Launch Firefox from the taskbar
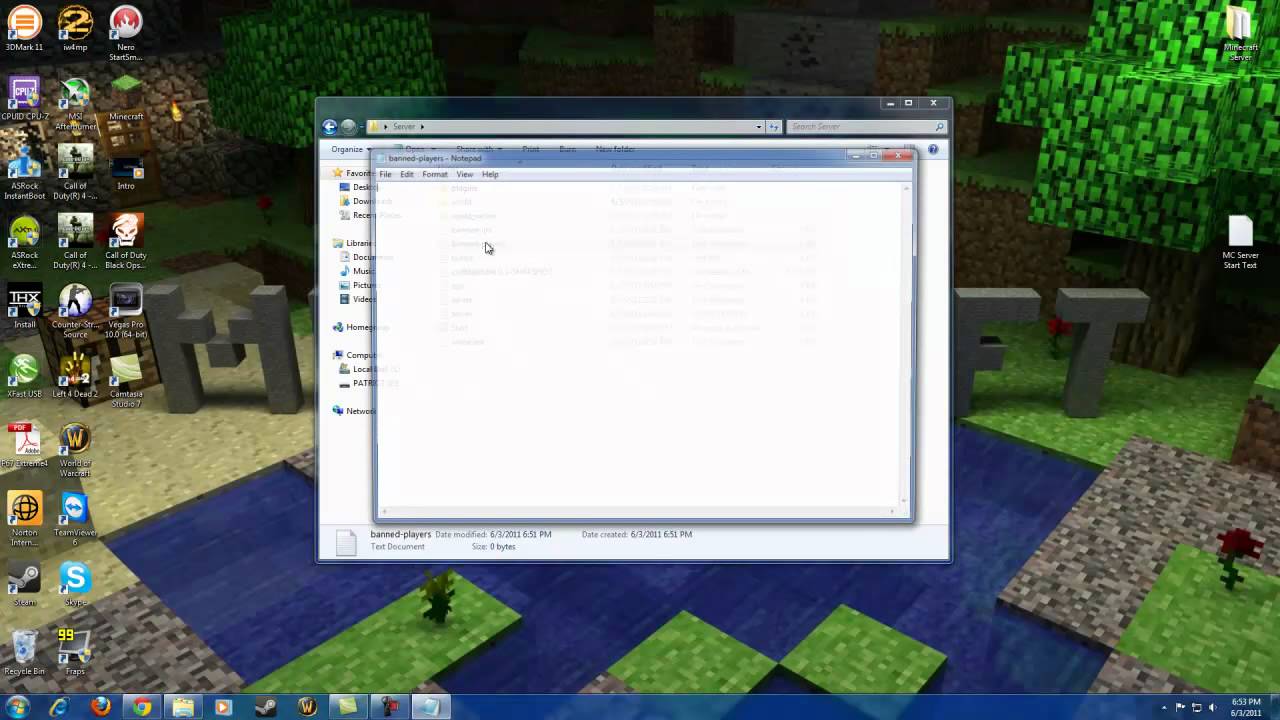 (100, 707)
